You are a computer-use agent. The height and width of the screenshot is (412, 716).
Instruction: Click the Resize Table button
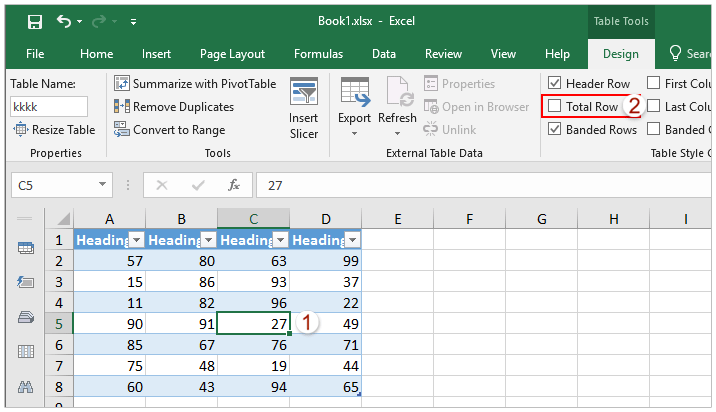[x=54, y=129]
